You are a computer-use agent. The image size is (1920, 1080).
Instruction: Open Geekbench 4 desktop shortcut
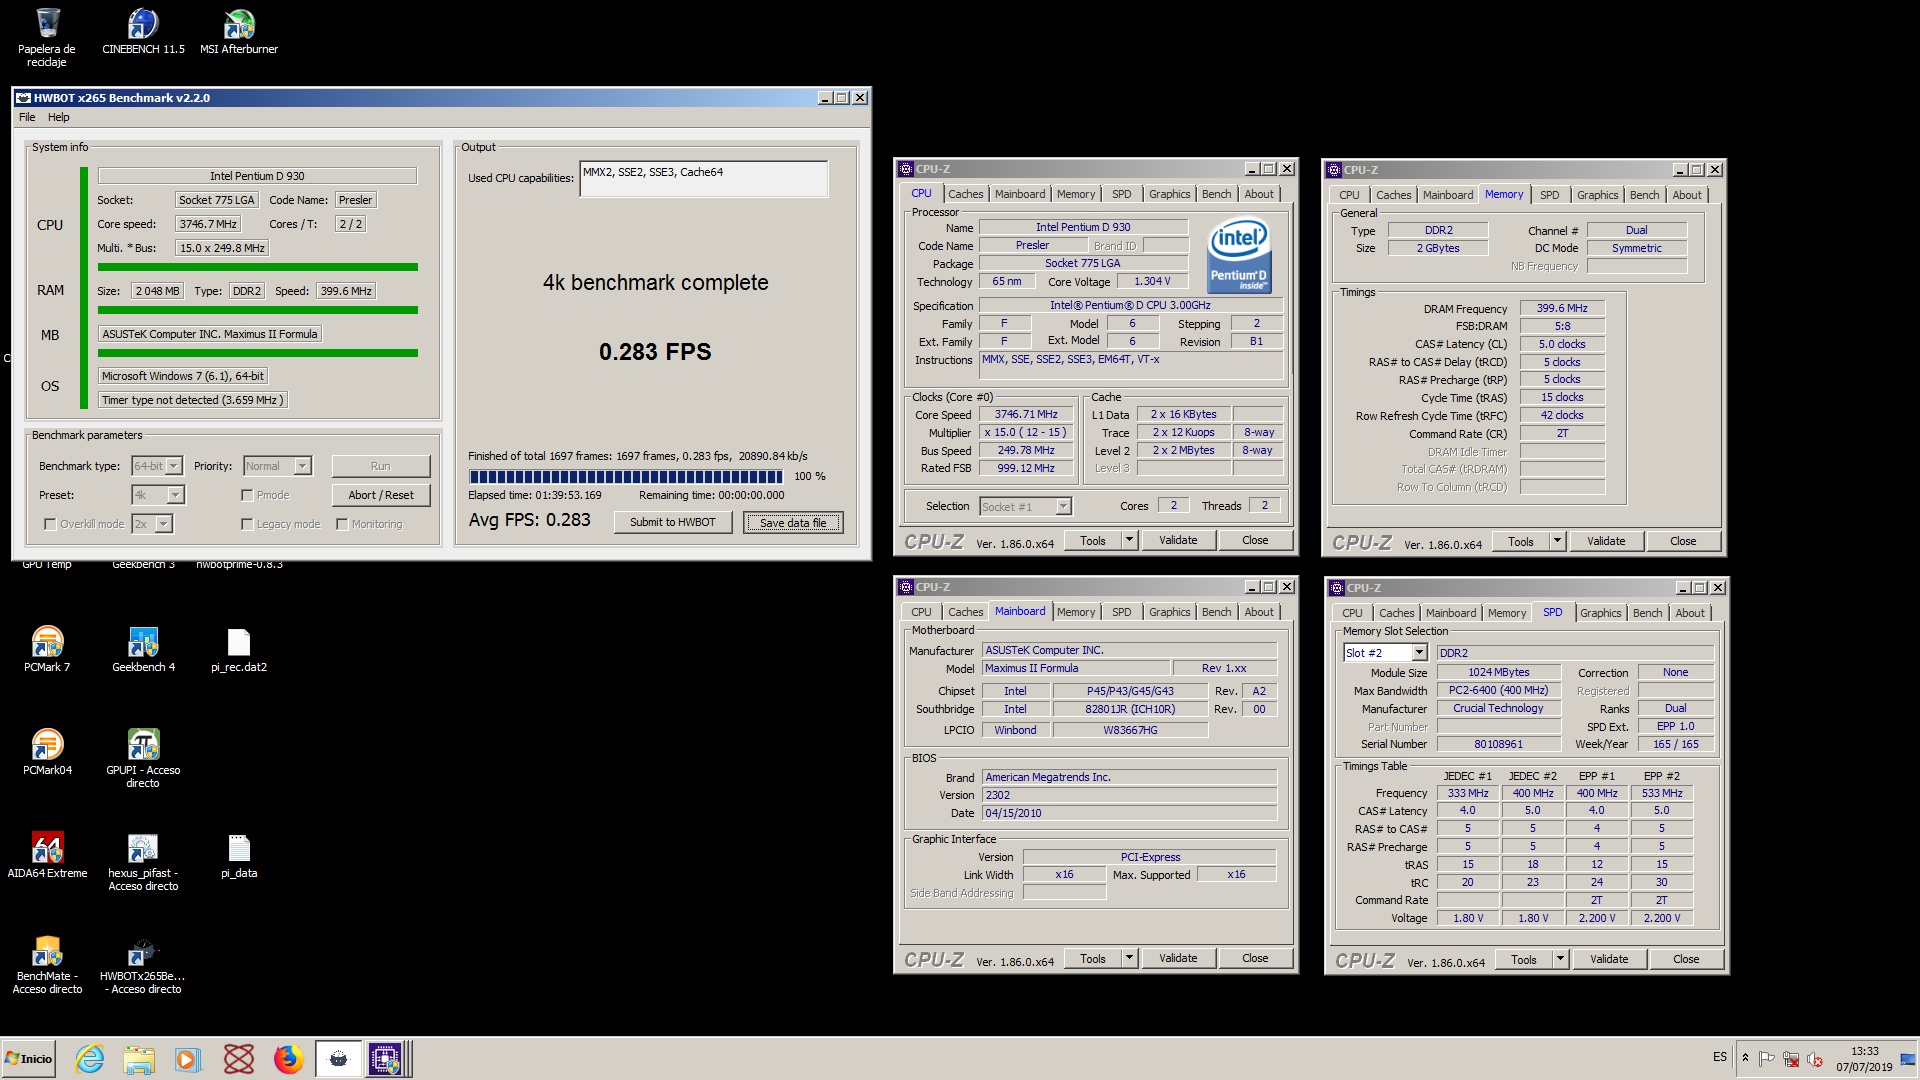143,649
